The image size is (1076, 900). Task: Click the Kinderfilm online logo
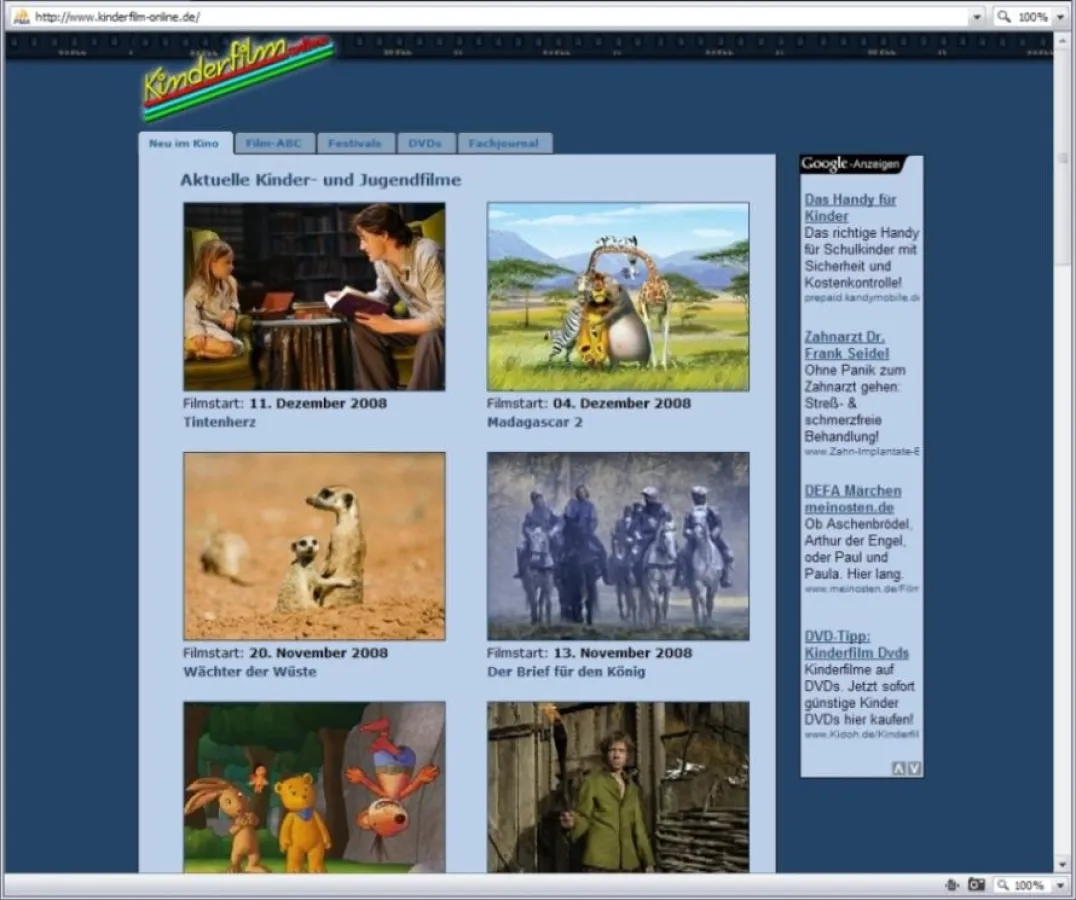237,76
